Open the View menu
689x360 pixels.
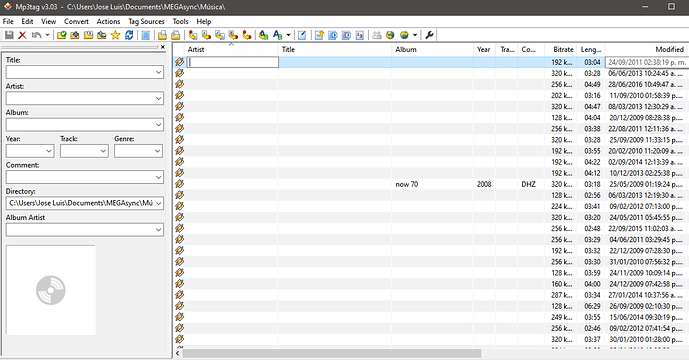click(48, 21)
